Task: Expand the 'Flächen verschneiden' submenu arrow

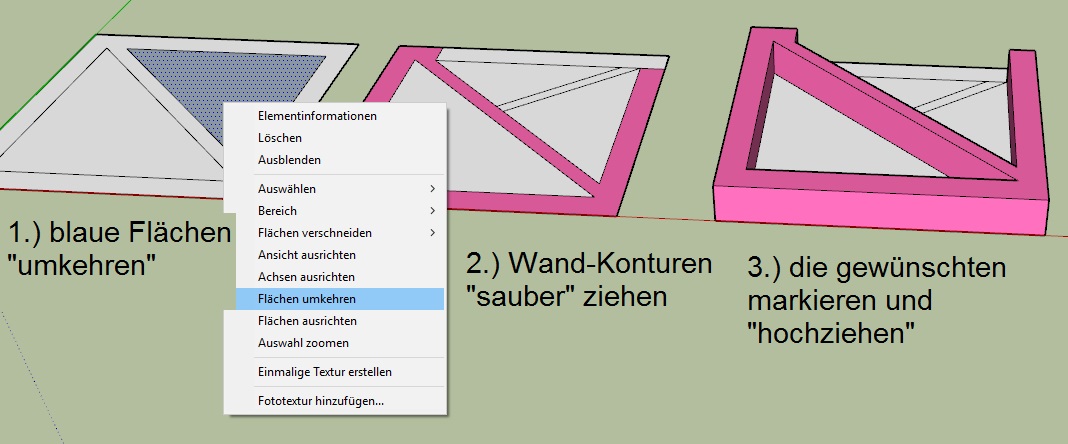Action: (432, 233)
